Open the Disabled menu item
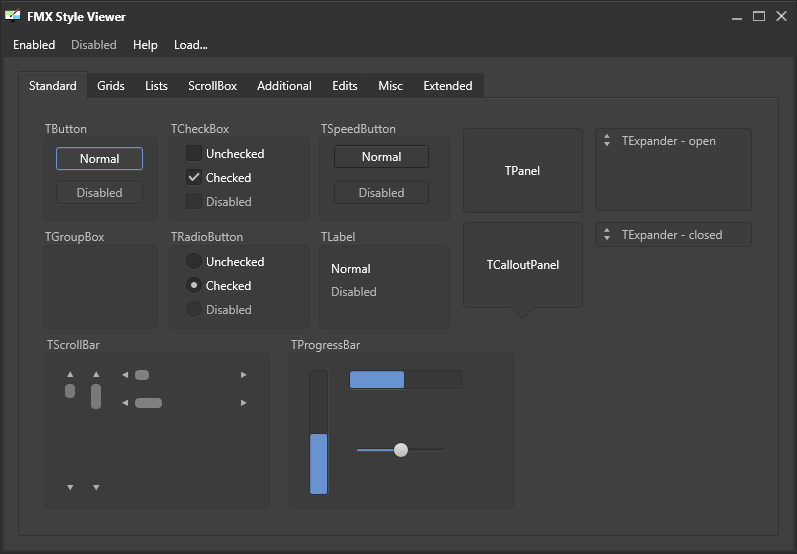Viewport: 797px width, 554px height. click(x=94, y=45)
